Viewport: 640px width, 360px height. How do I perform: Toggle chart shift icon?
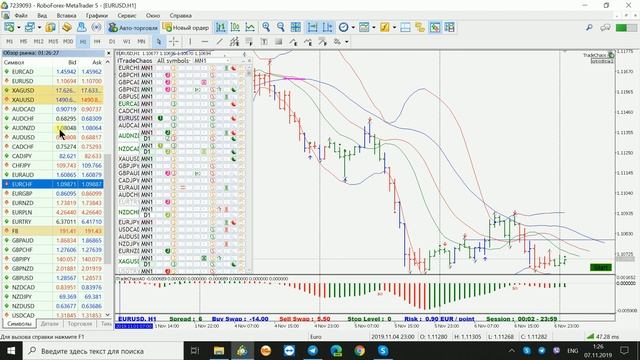327,27
